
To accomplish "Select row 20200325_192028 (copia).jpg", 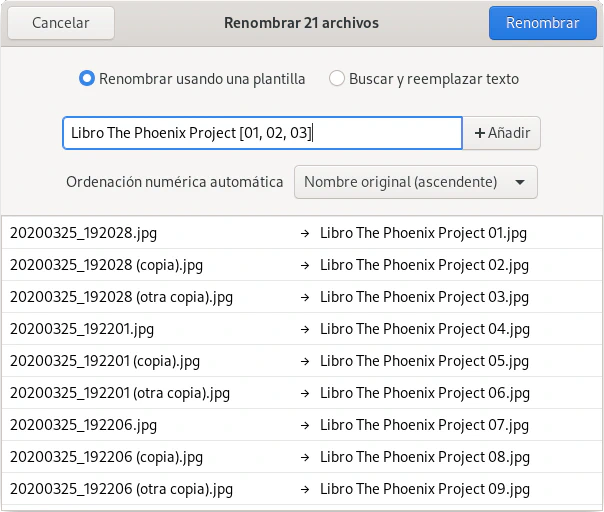I will (x=107, y=265).
